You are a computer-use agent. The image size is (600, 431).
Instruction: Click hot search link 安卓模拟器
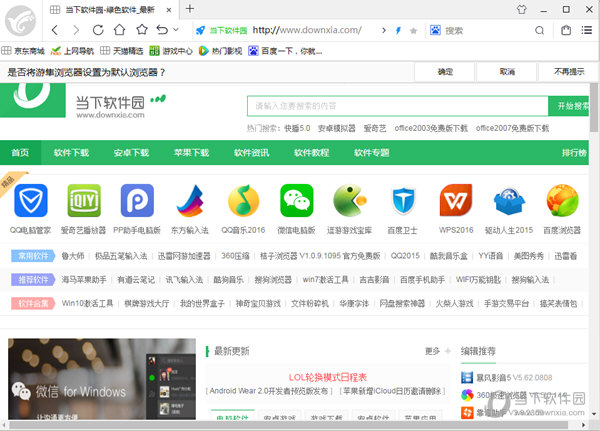coord(337,128)
